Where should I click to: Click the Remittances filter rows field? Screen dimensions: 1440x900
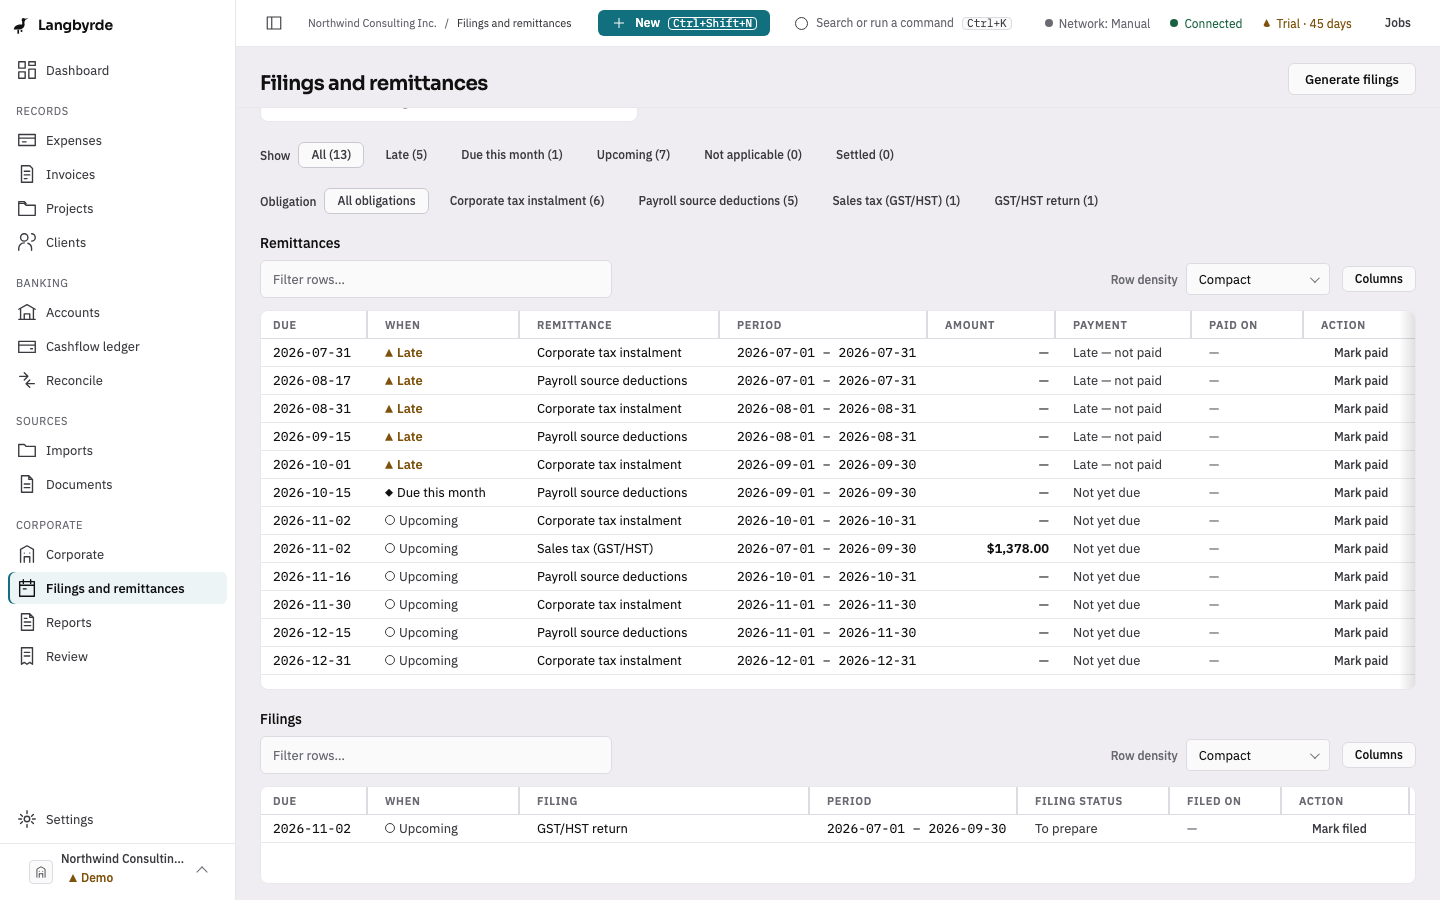436,279
